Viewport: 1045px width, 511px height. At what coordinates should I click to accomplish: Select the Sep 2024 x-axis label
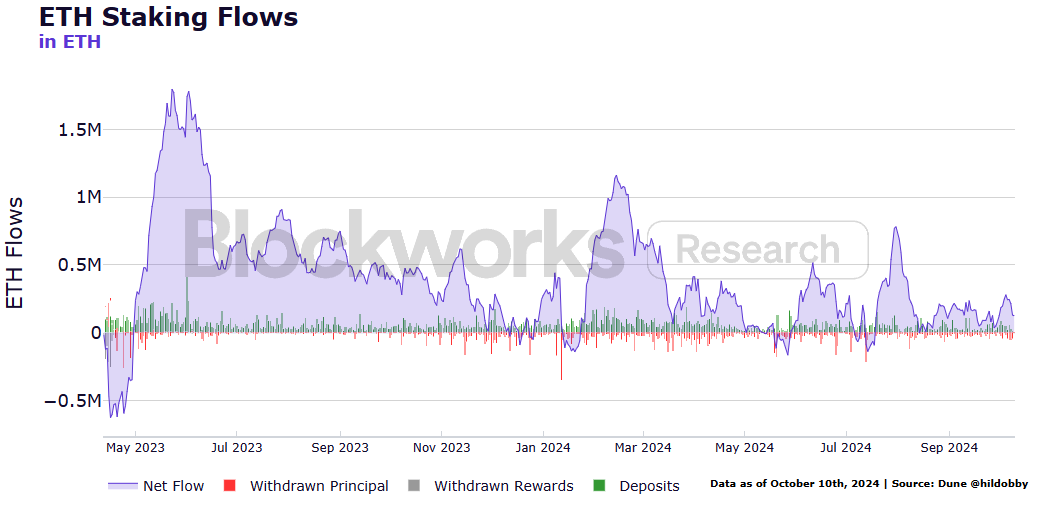pyautogui.click(x=948, y=448)
